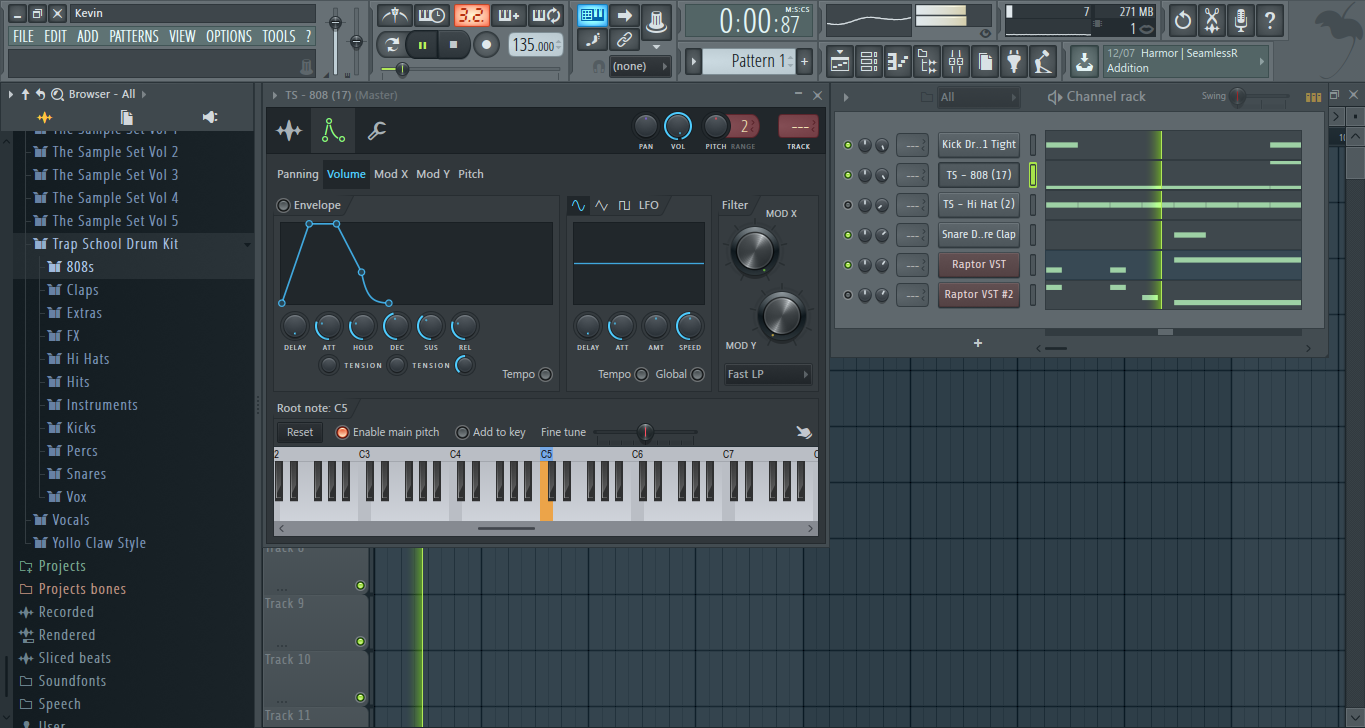Image resolution: width=1365 pixels, height=728 pixels.
Task: Click the channel rack graph editor bars icon
Action: [x=1314, y=97]
